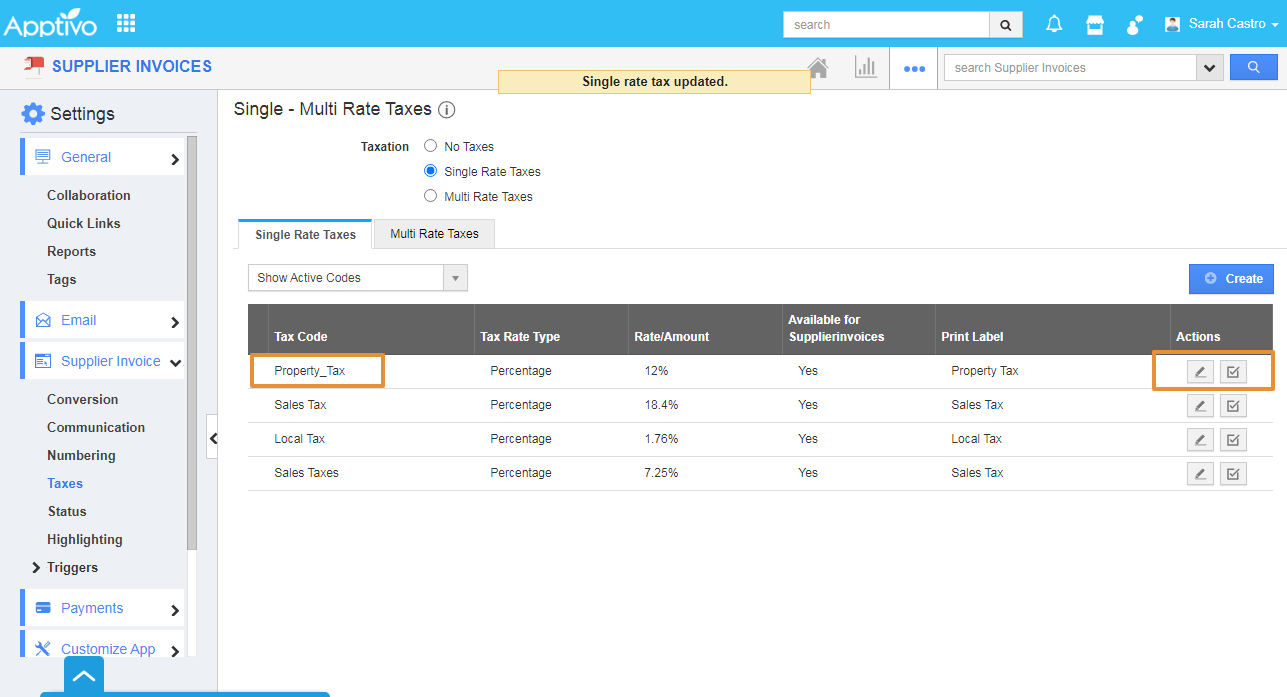Click the notifications bell icon
The height and width of the screenshot is (697, 1287).
(x=1054, y=24)
